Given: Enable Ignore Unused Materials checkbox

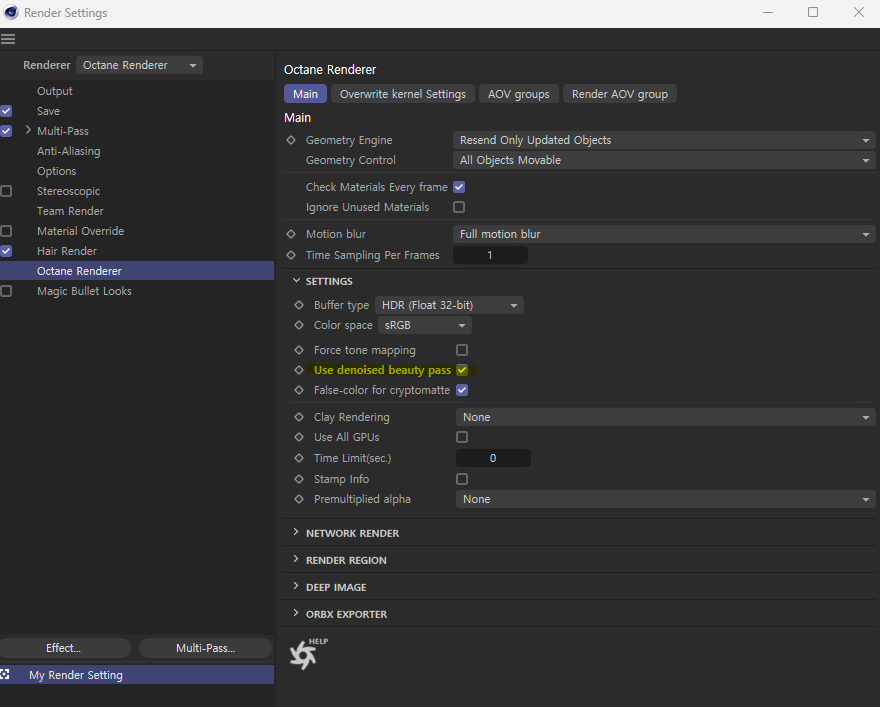Looking at the screenshot, I should click(x=459, y=207).
